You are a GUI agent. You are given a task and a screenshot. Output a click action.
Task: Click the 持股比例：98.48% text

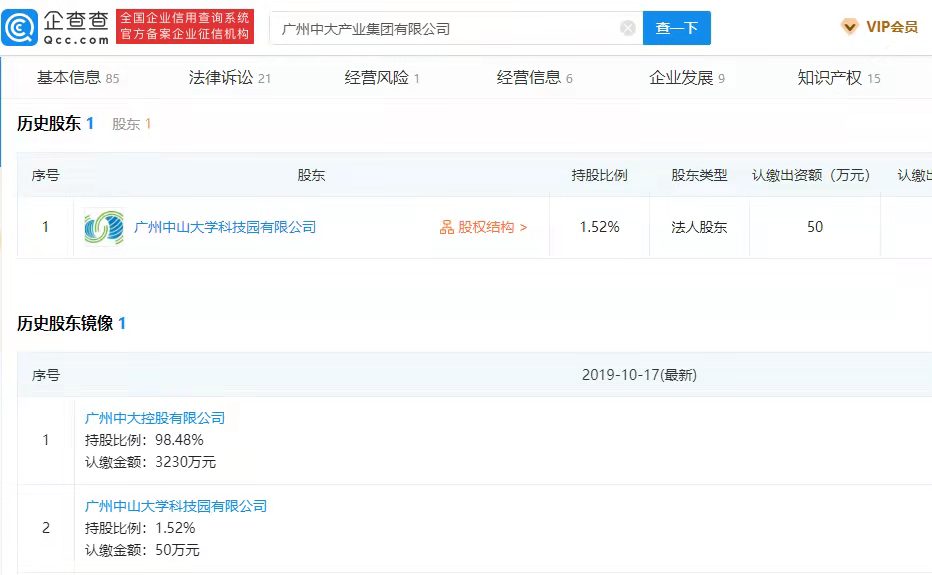[x=144, y=440]
